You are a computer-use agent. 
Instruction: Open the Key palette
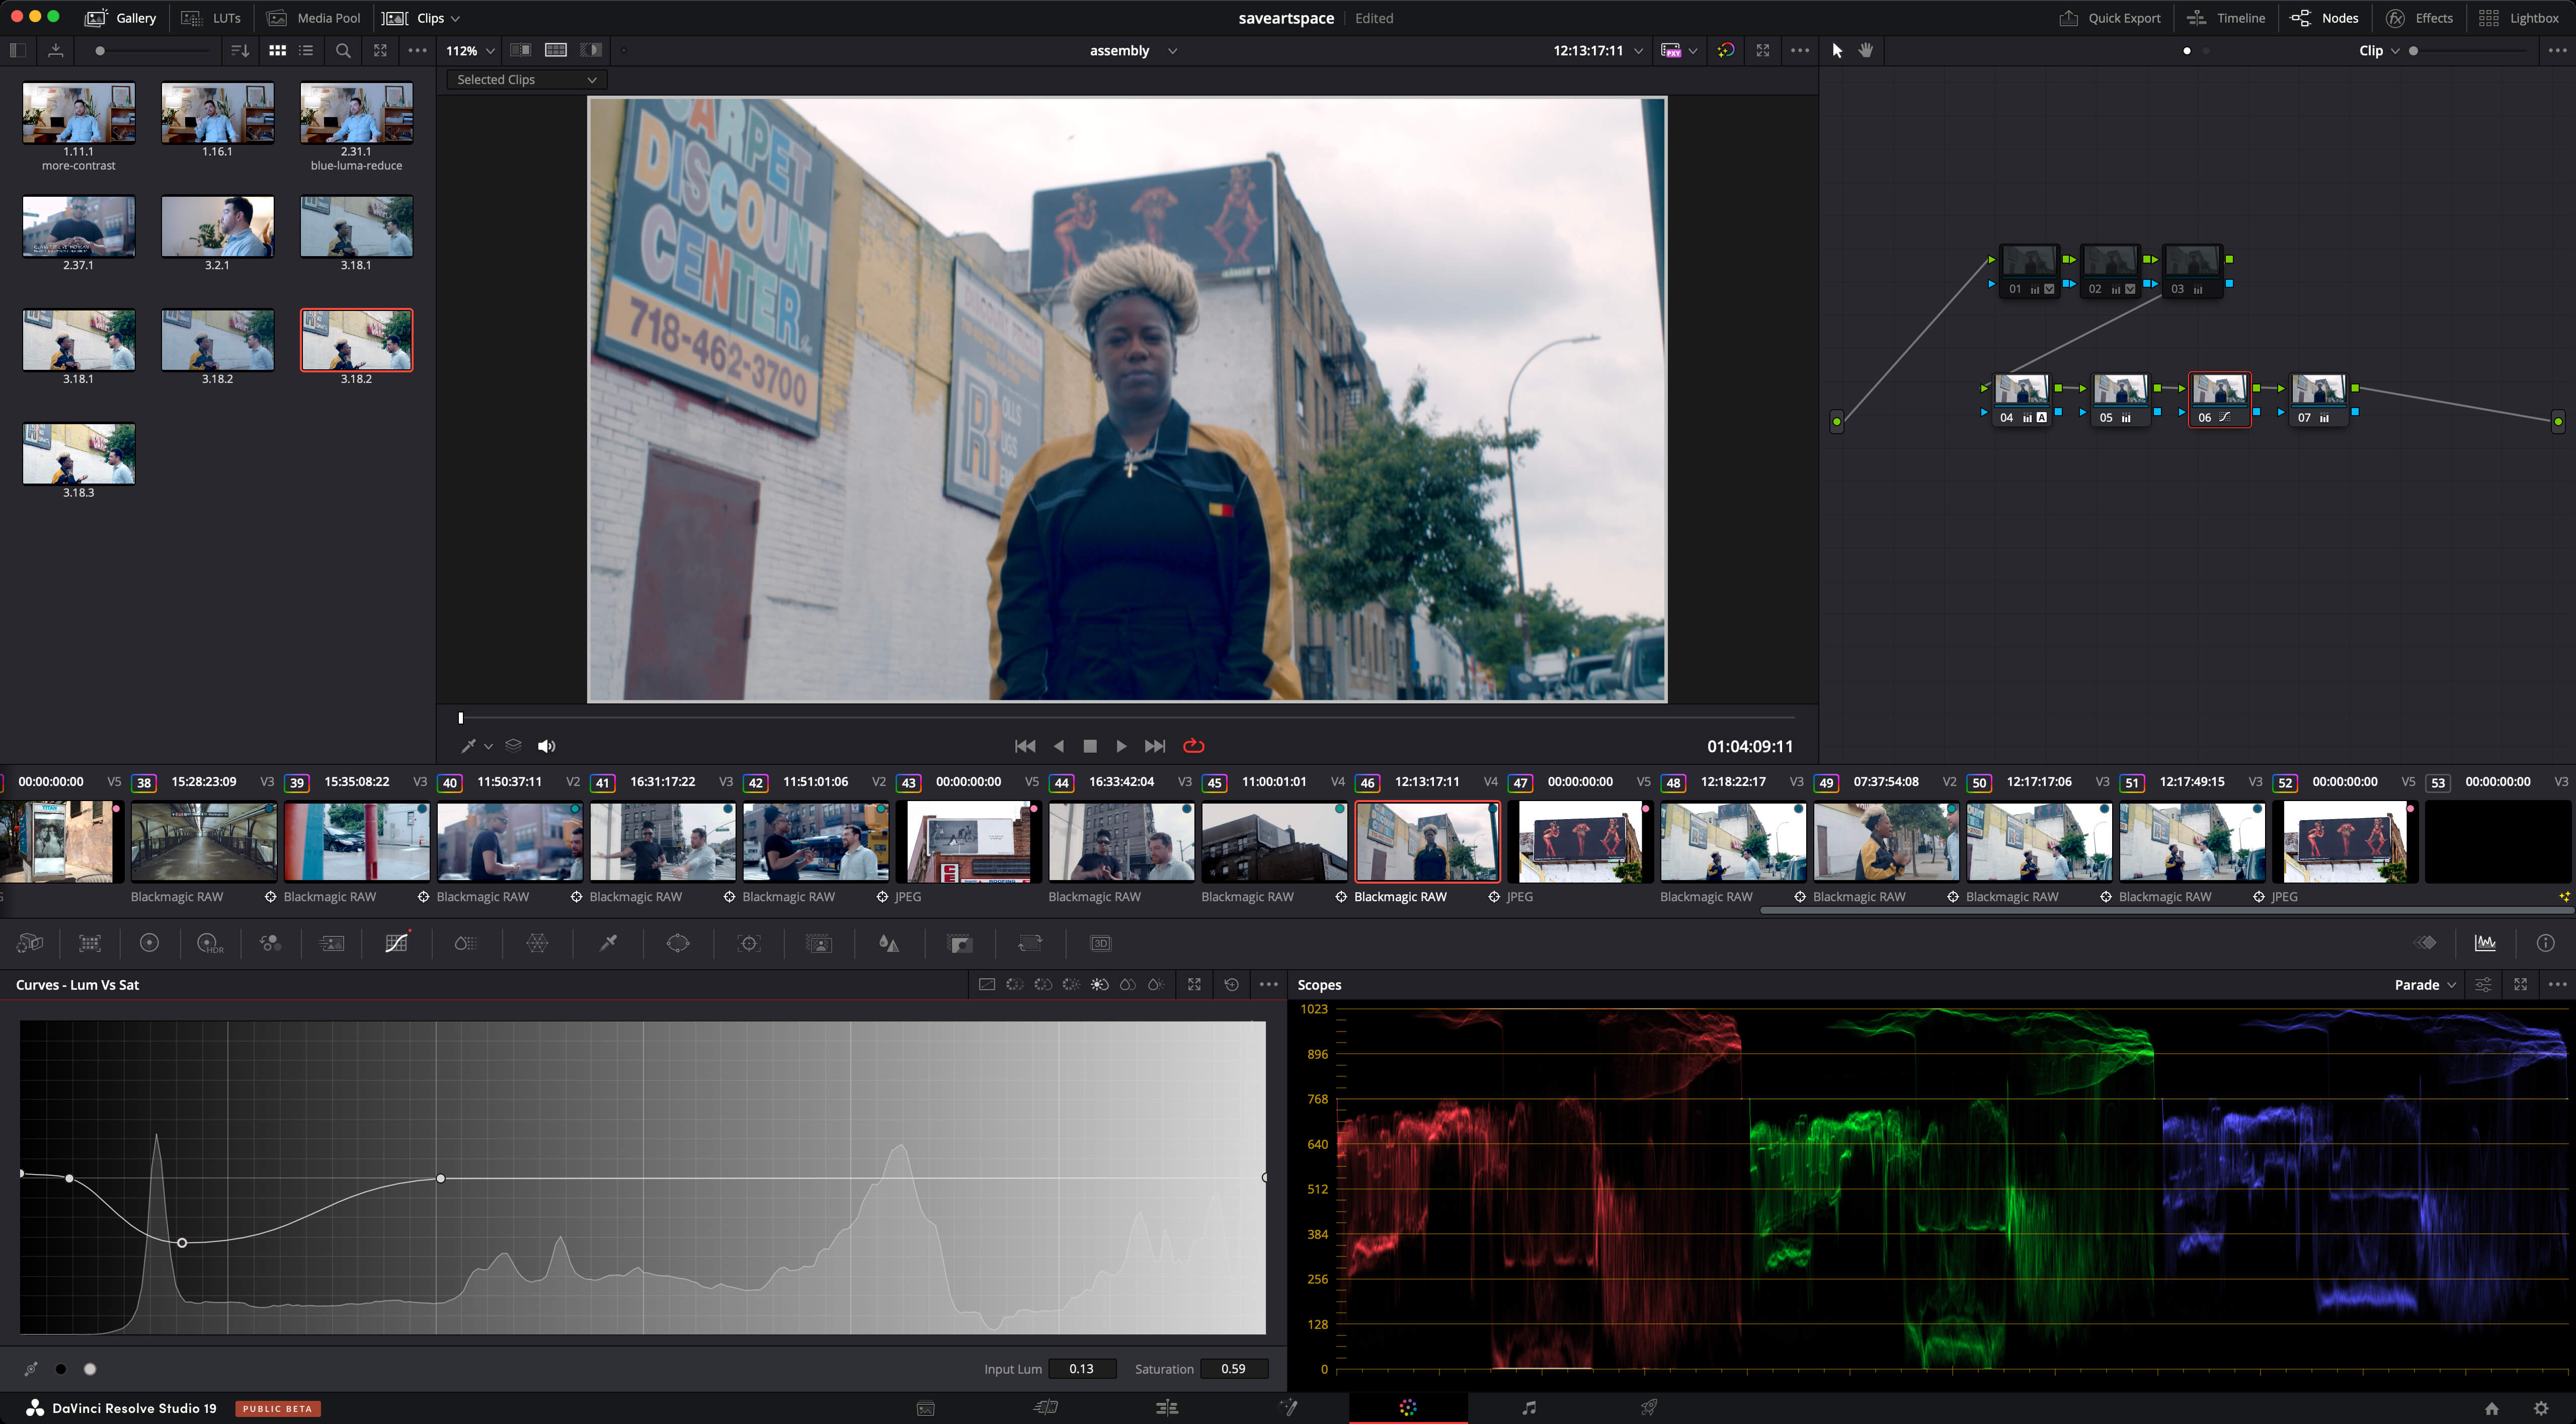coord(959,943)
